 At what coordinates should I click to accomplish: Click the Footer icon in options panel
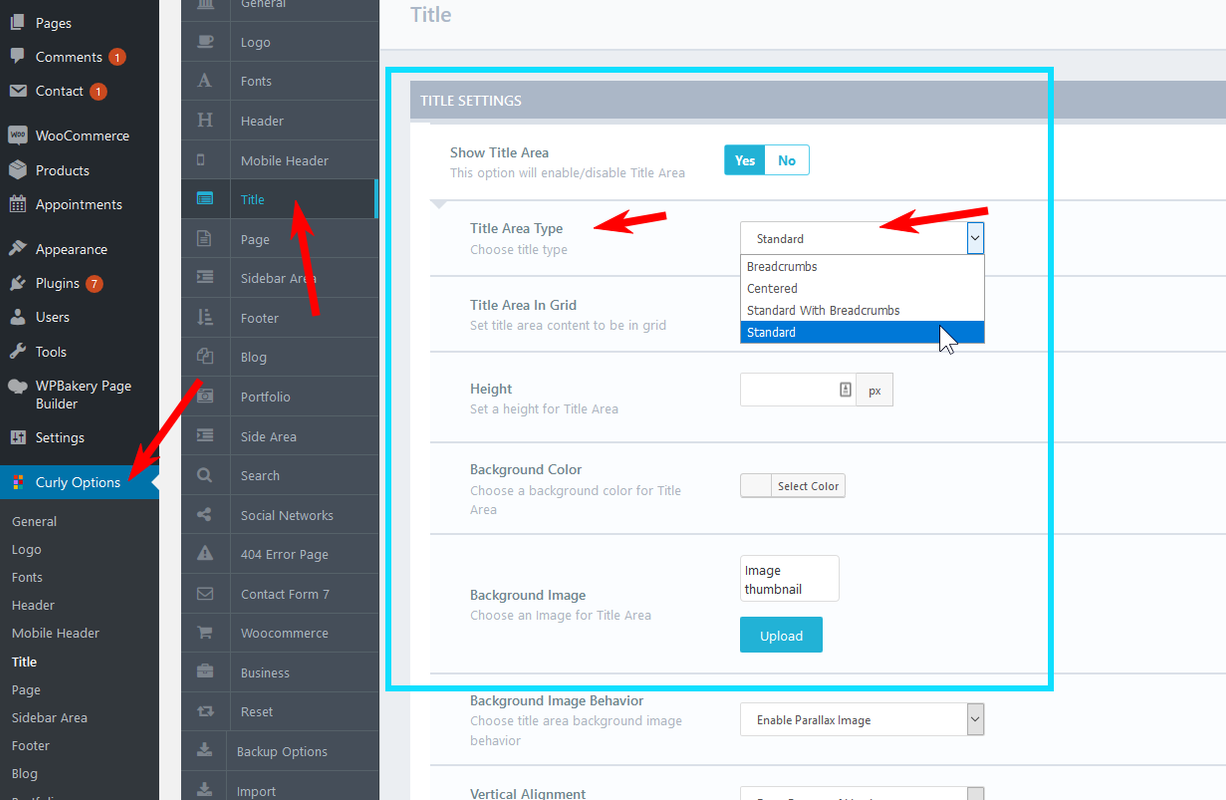[205, 318]
